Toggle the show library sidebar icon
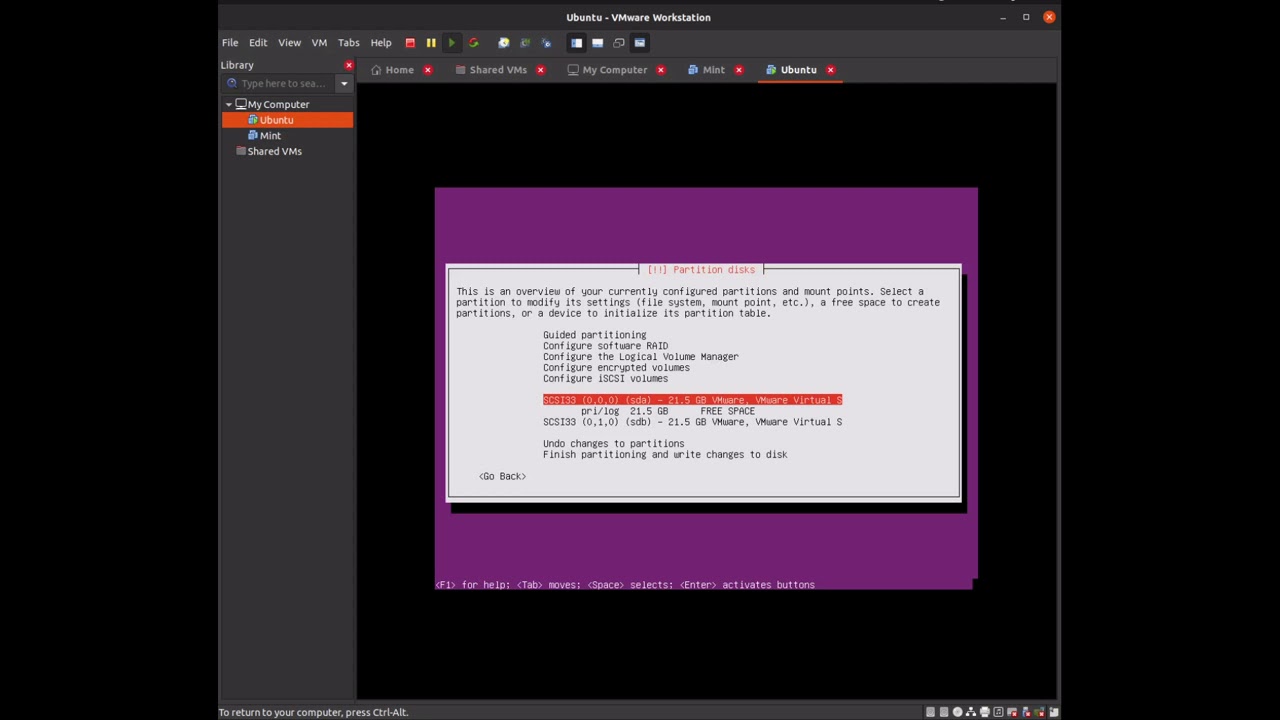The image size is (1280, 720). 576,43
